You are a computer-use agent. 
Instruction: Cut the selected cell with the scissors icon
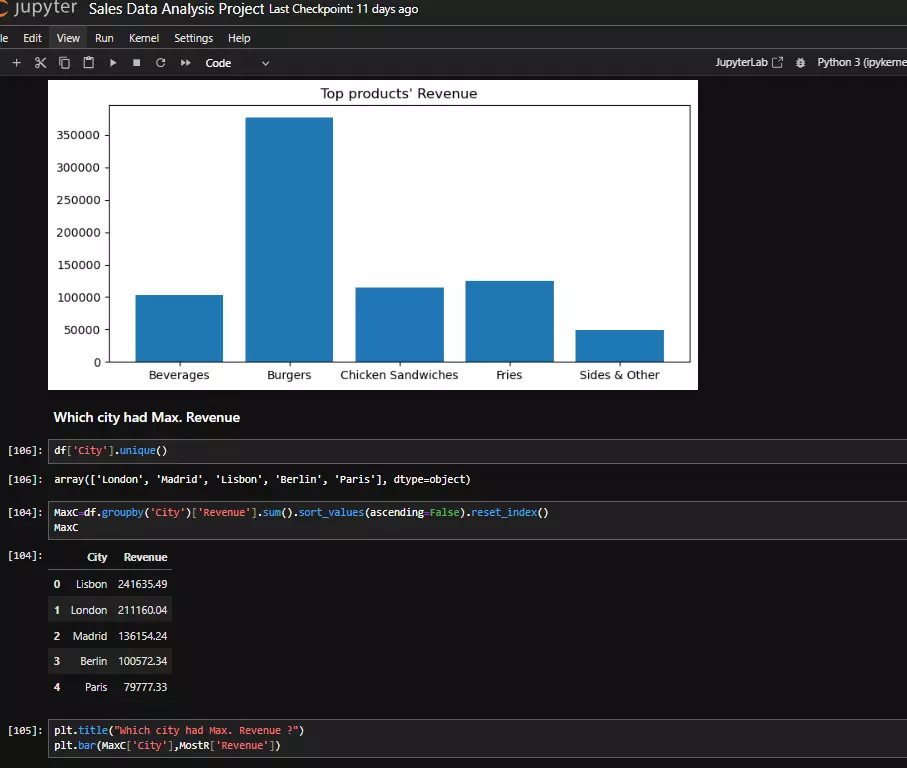tap(41, 63)
